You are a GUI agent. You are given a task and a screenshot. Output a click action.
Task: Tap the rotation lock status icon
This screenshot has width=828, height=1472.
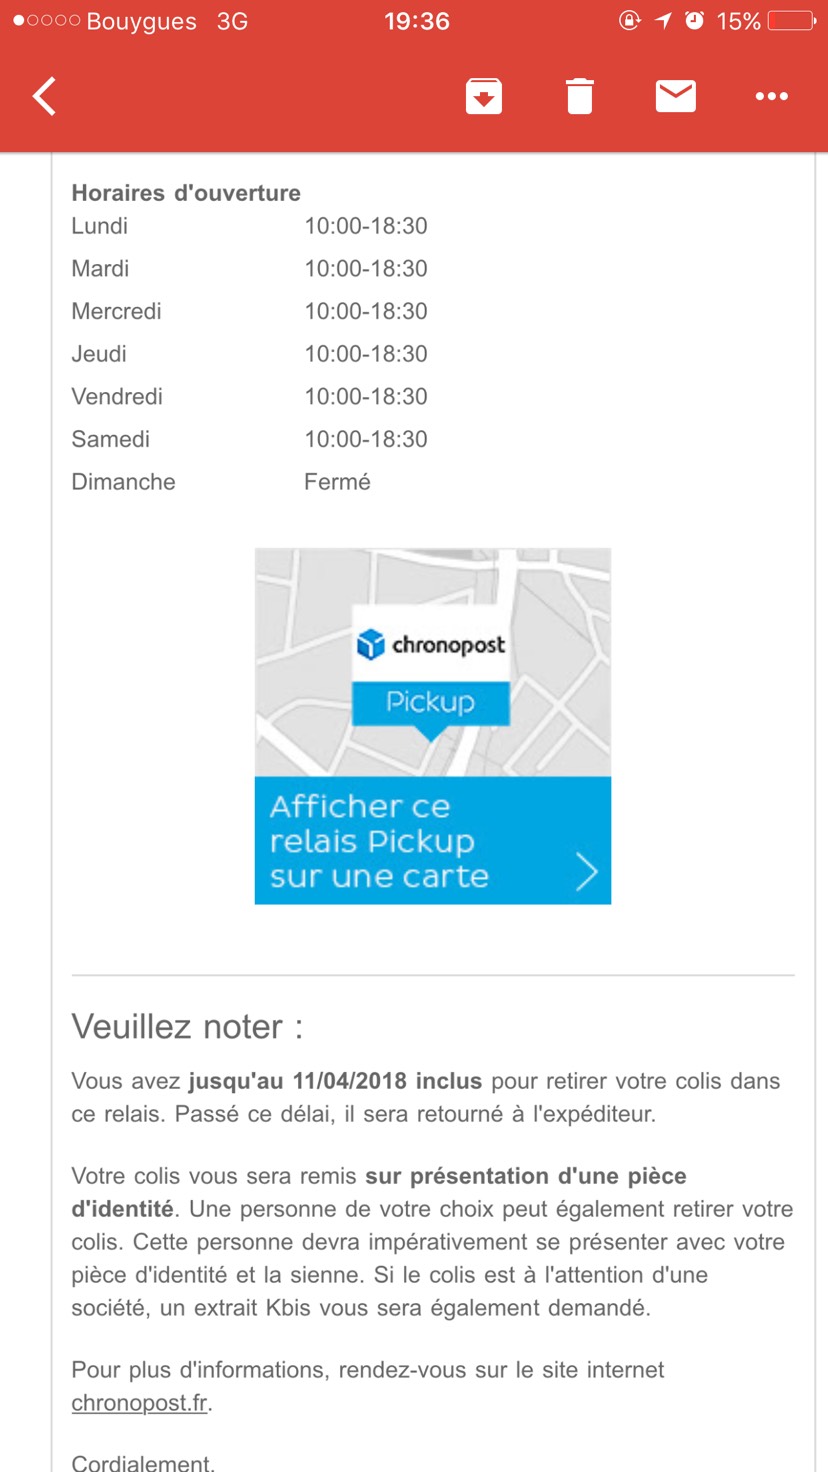(629, 21)
